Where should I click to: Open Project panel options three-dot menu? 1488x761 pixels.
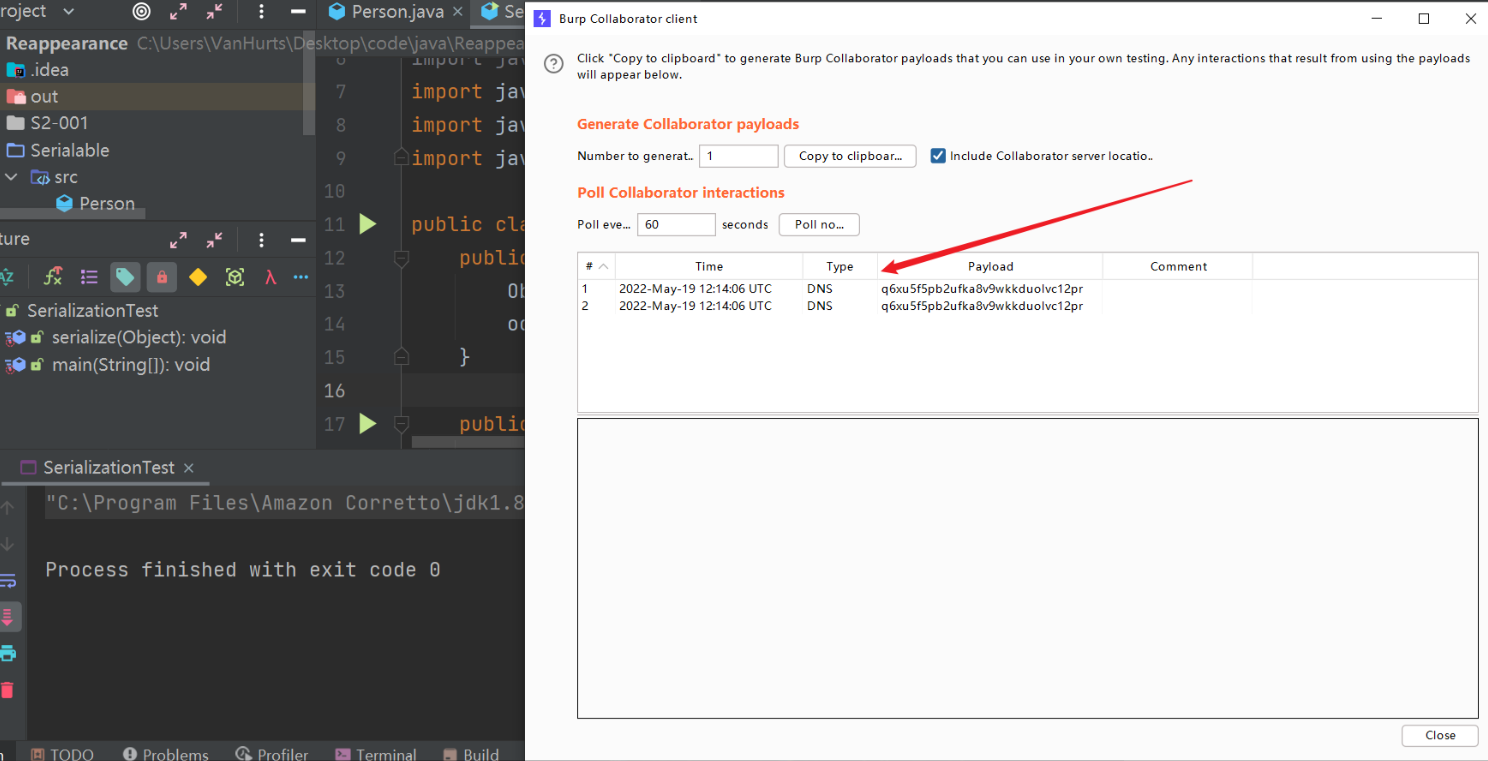[261, 12]
